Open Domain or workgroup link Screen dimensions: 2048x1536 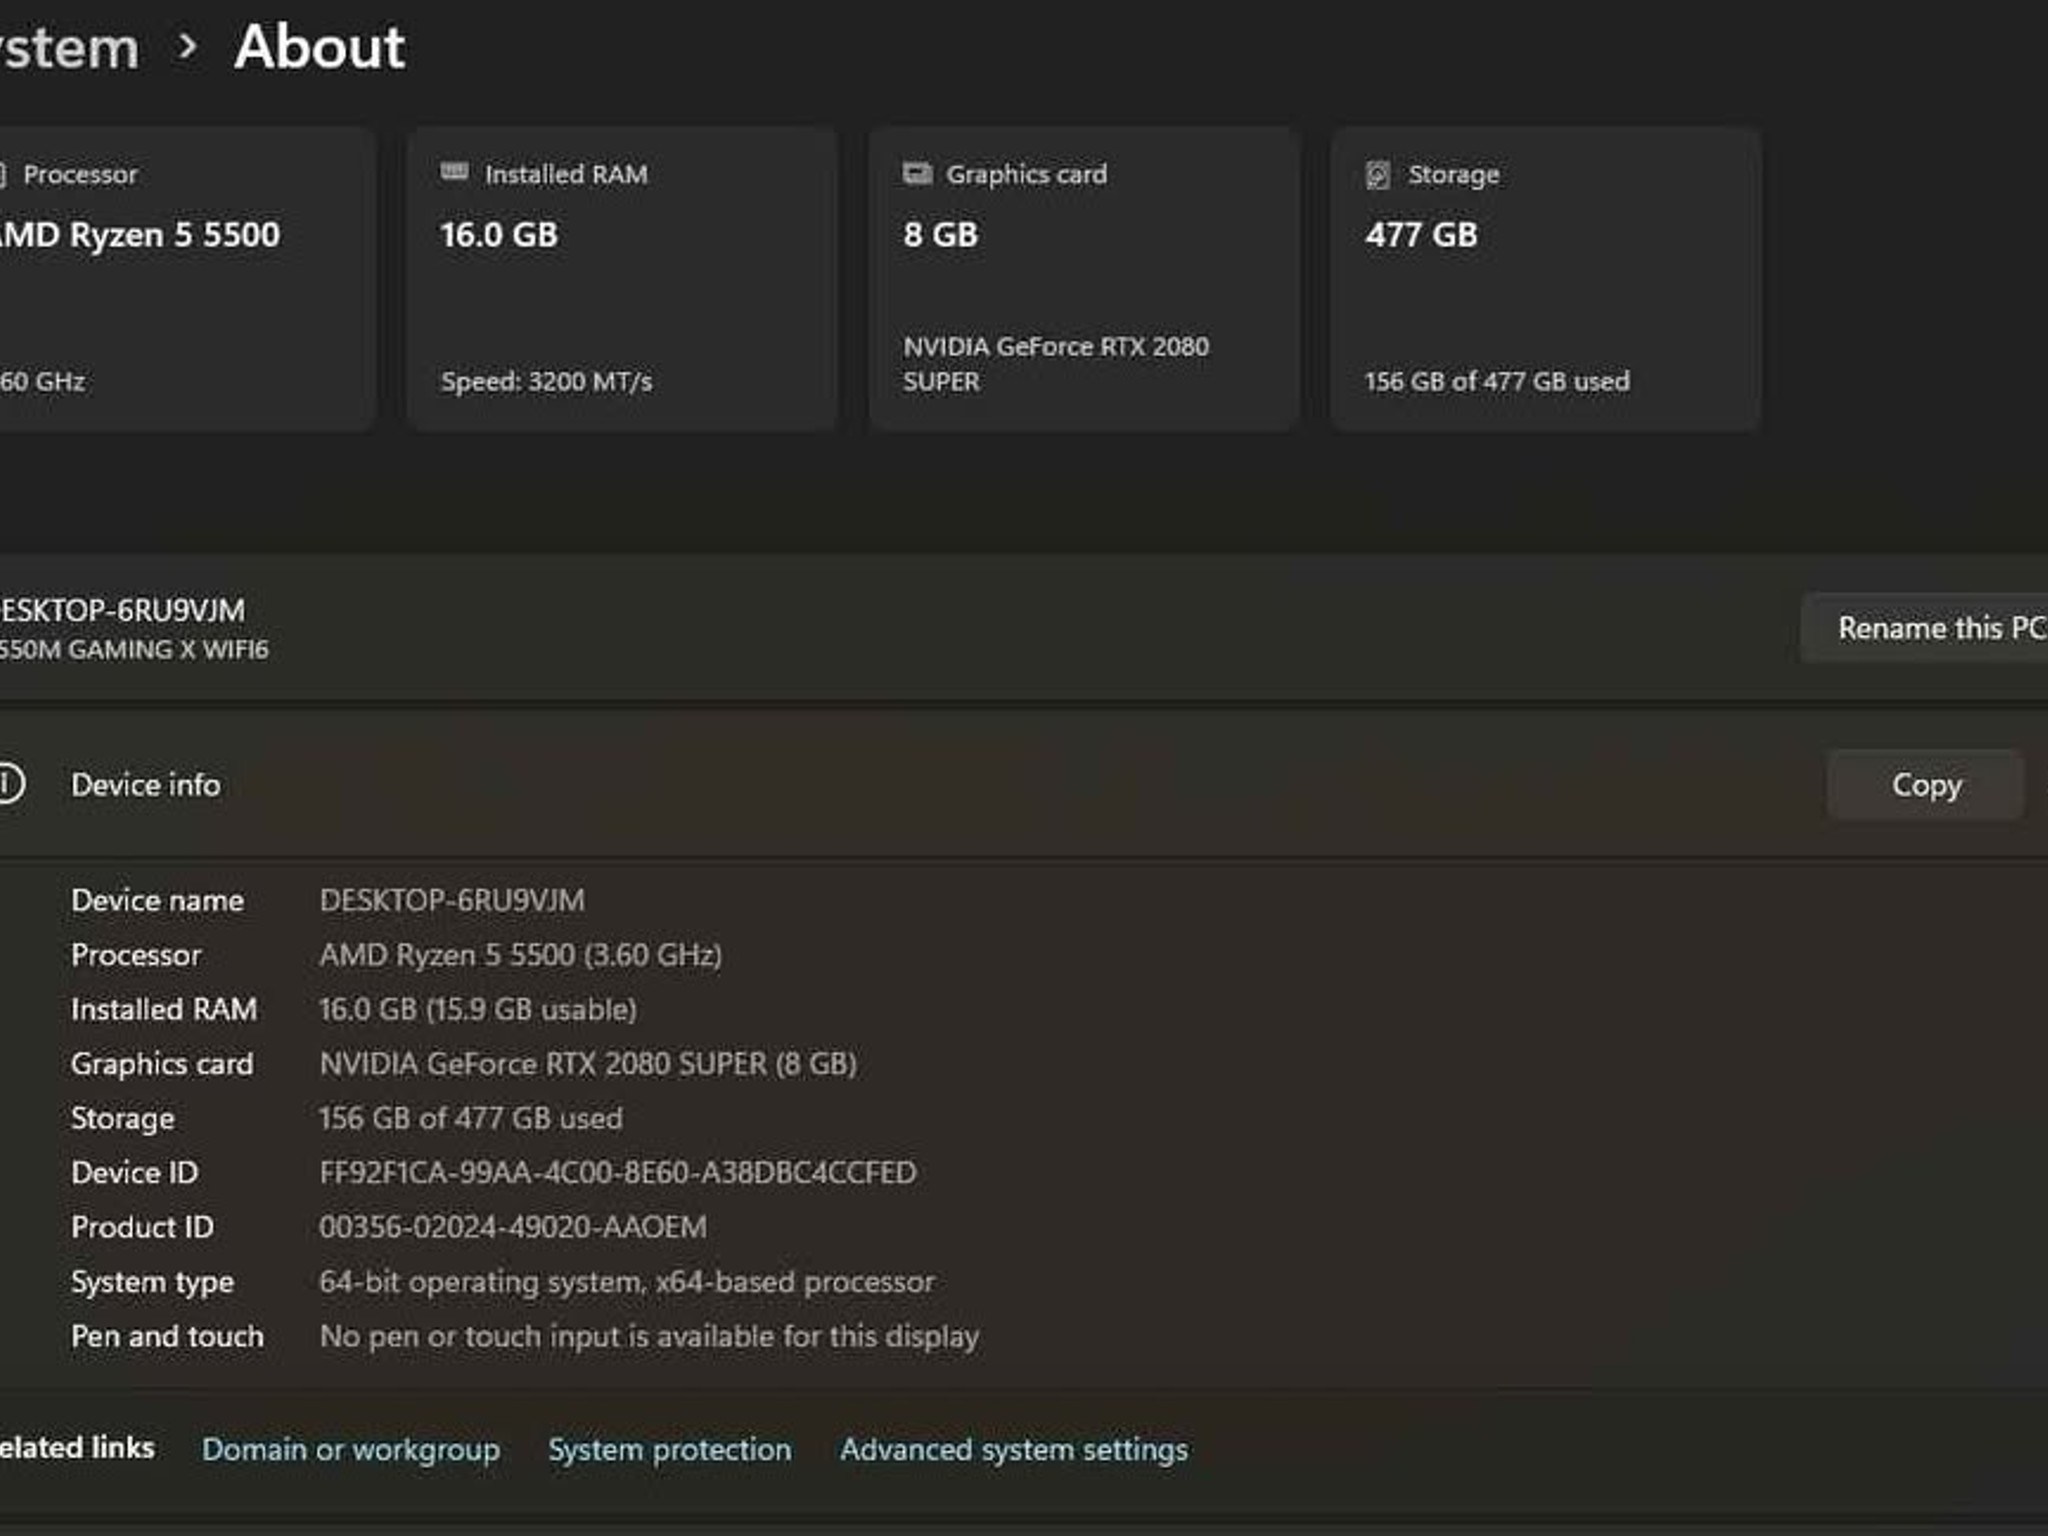(351, 1449)
